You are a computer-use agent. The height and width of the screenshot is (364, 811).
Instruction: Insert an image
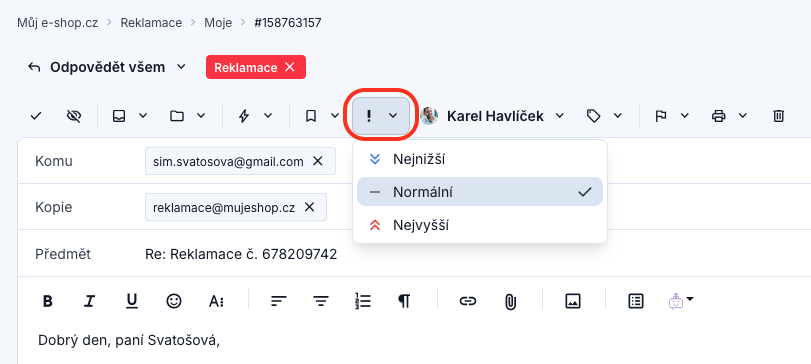click(573, 301)
